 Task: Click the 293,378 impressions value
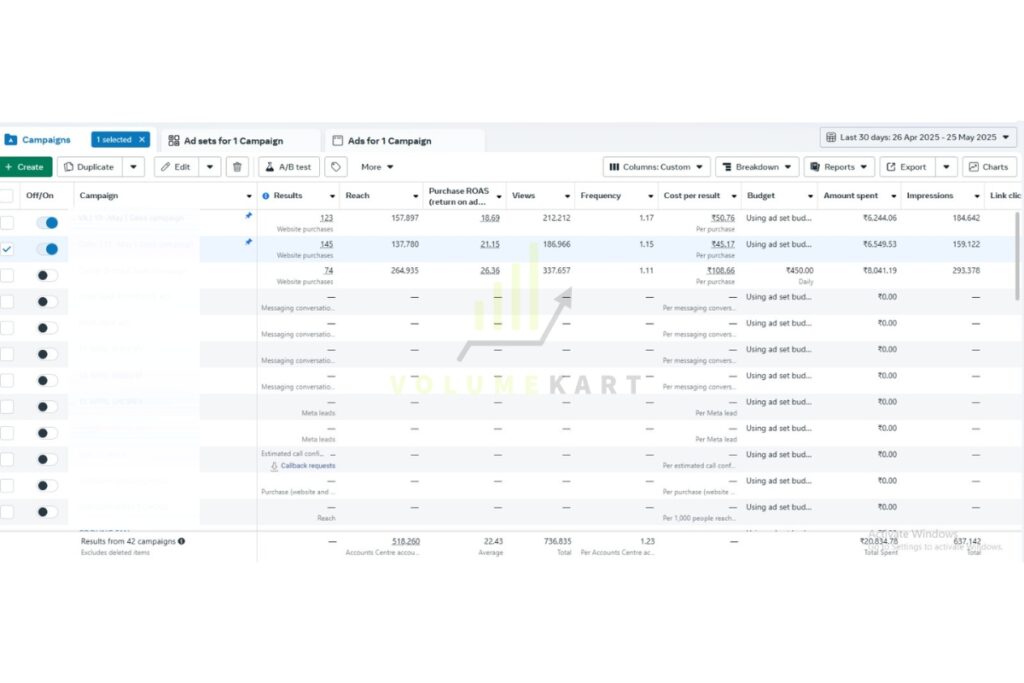966,270
